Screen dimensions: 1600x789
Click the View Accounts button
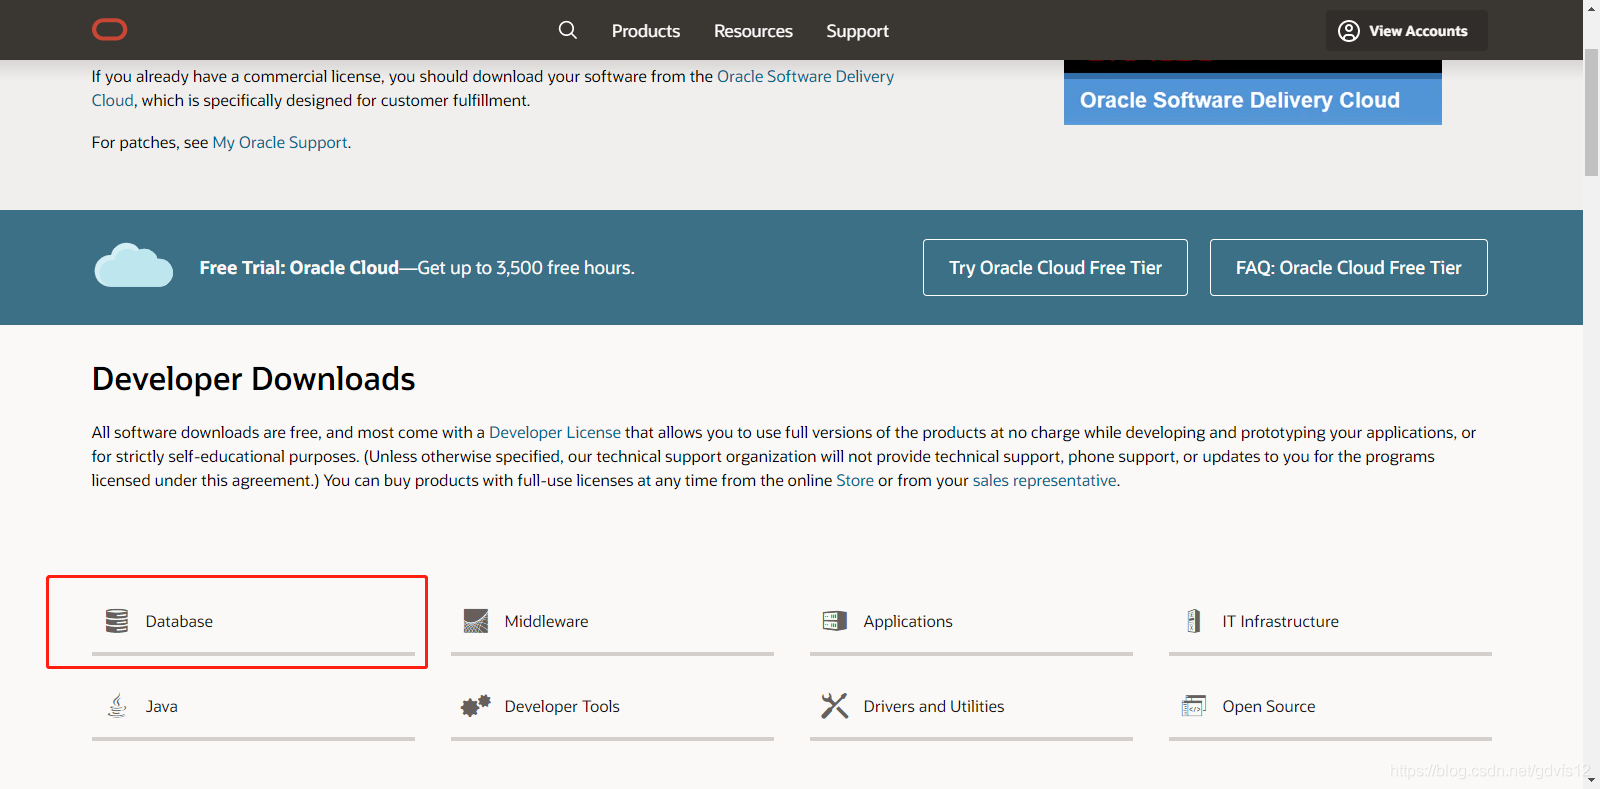click(x=1407, y=31)
